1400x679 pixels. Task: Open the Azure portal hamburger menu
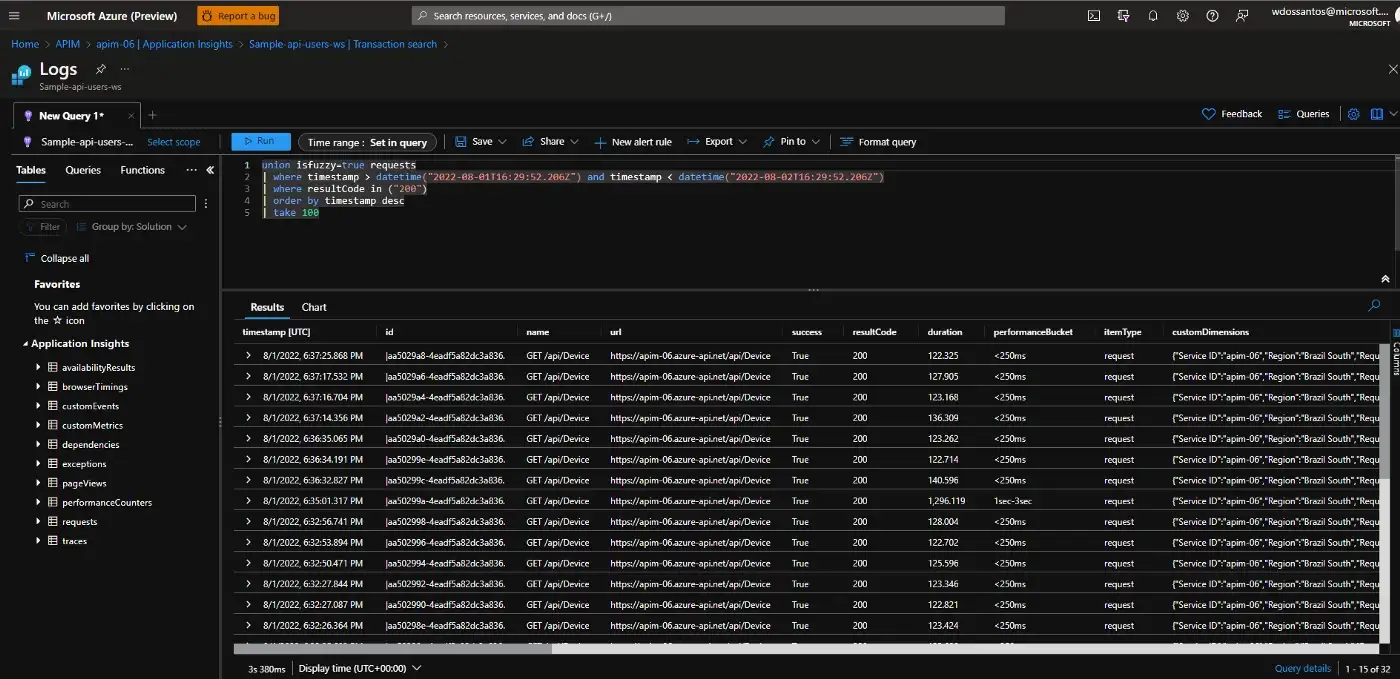pyautogui.click(x=14, y=16)
